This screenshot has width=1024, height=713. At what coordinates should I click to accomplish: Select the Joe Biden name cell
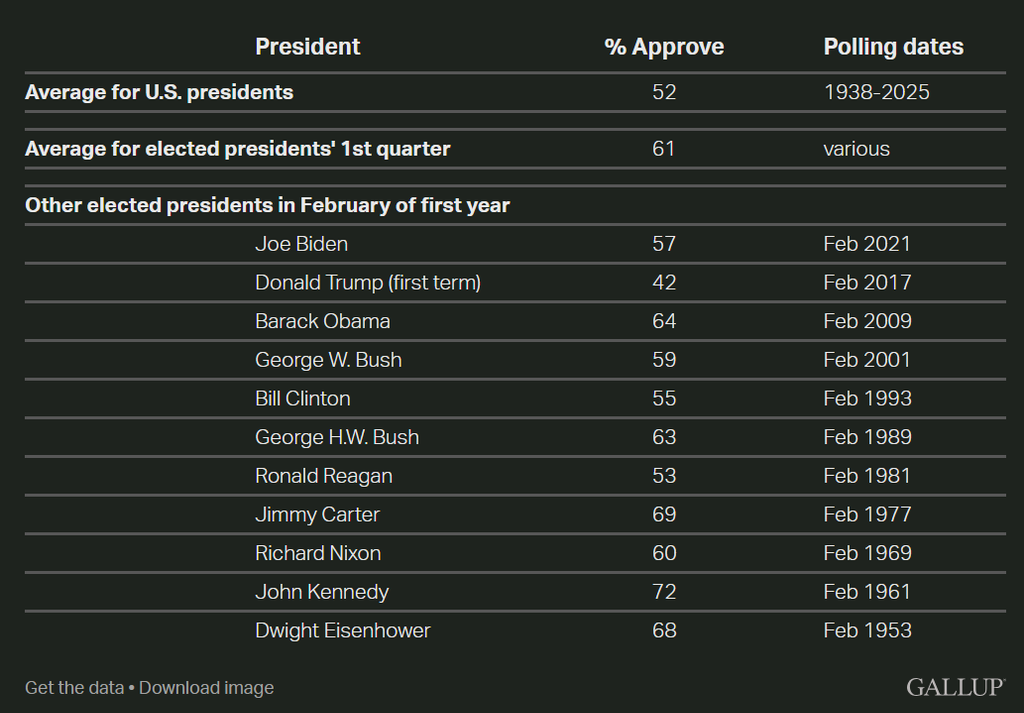(x=301, y=244)
